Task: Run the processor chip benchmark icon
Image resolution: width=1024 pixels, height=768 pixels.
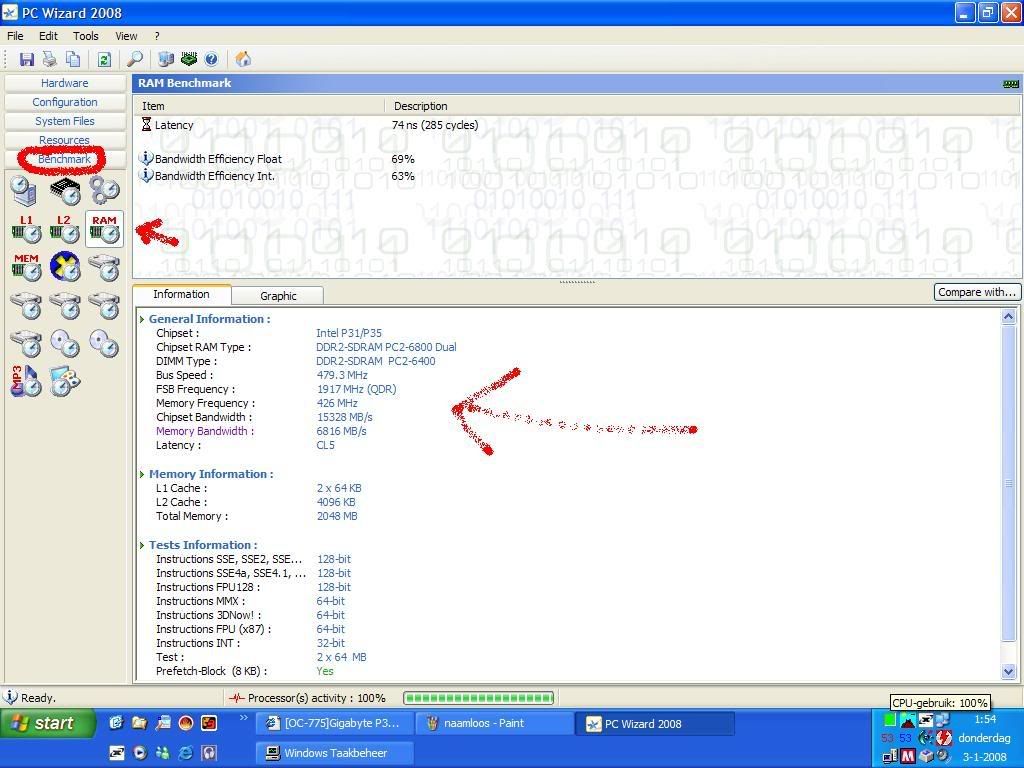Action: pyautogui.click(x=65, y=190)
